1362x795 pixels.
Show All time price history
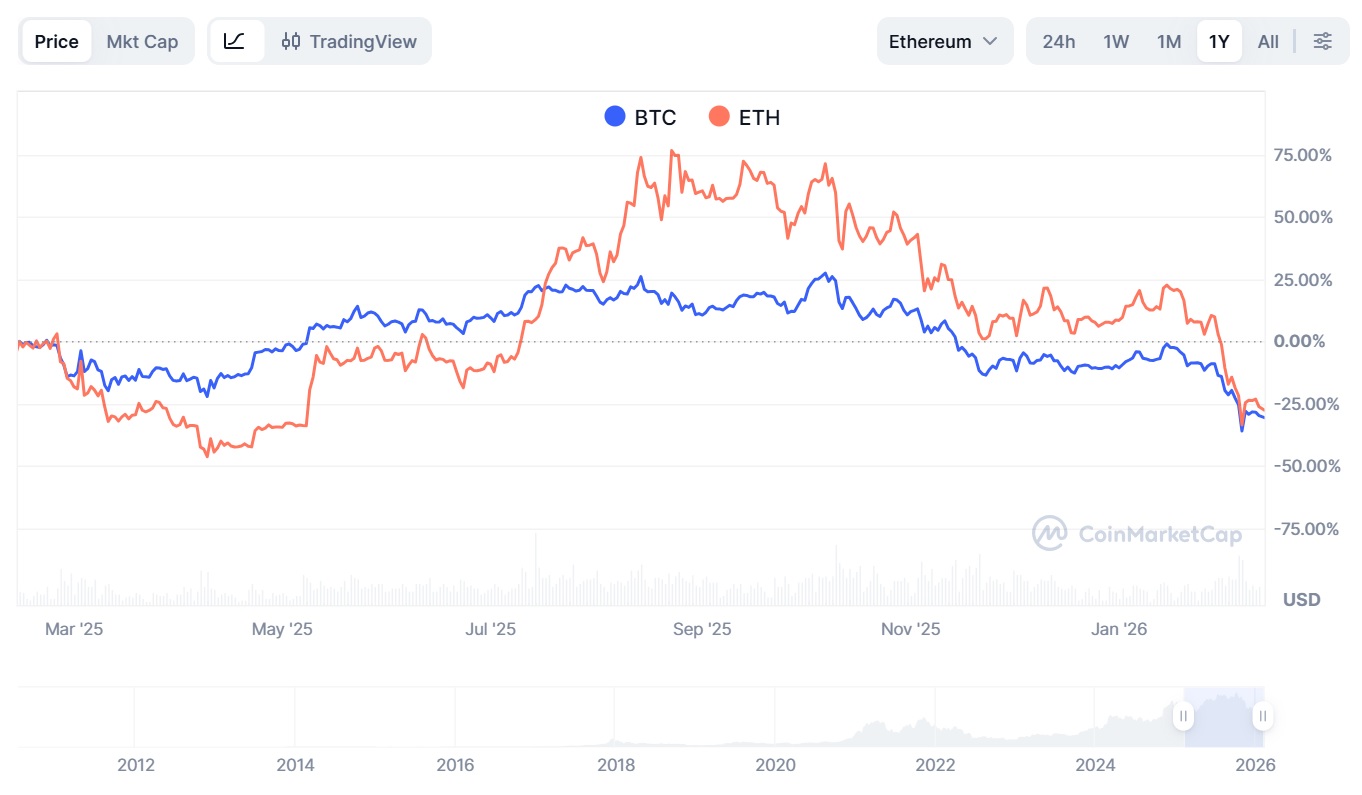click(x=1268, y=41)
